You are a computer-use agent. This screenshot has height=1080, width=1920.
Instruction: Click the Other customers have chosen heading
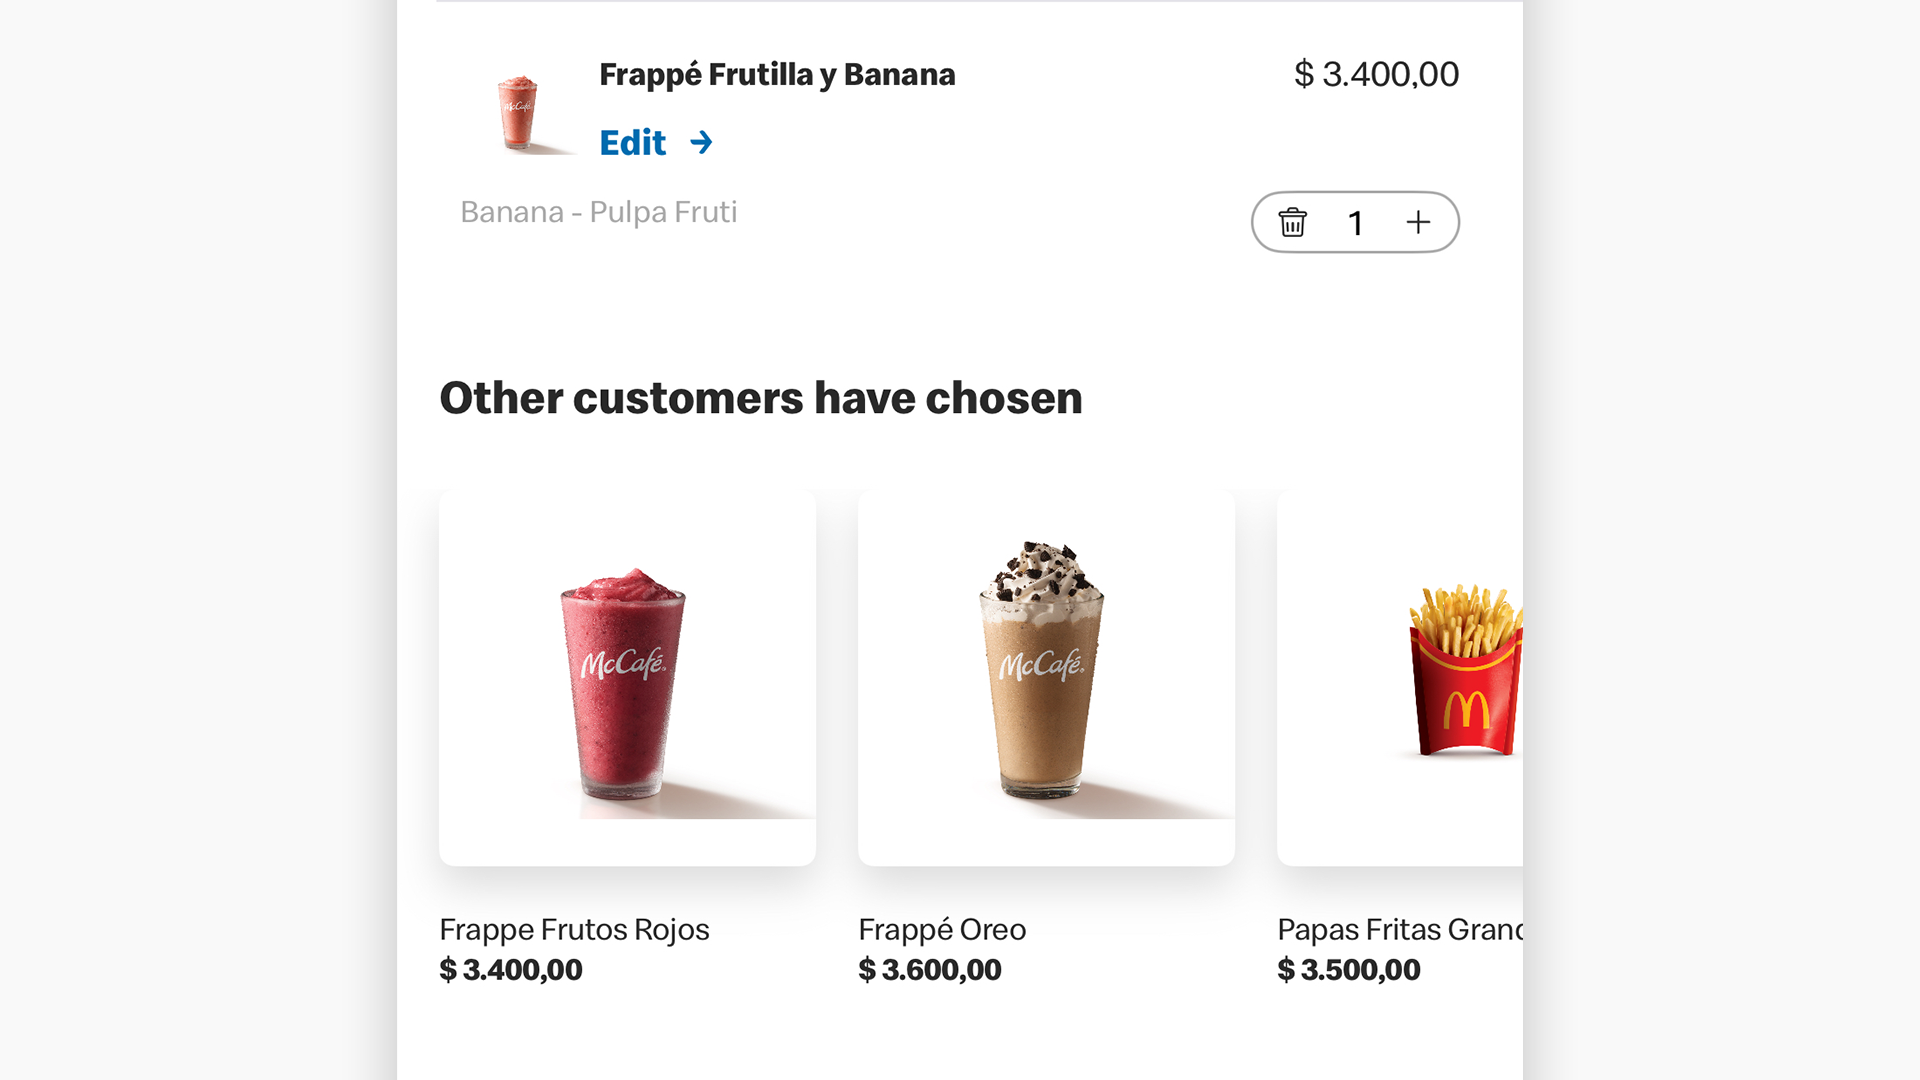click(761, 398)
